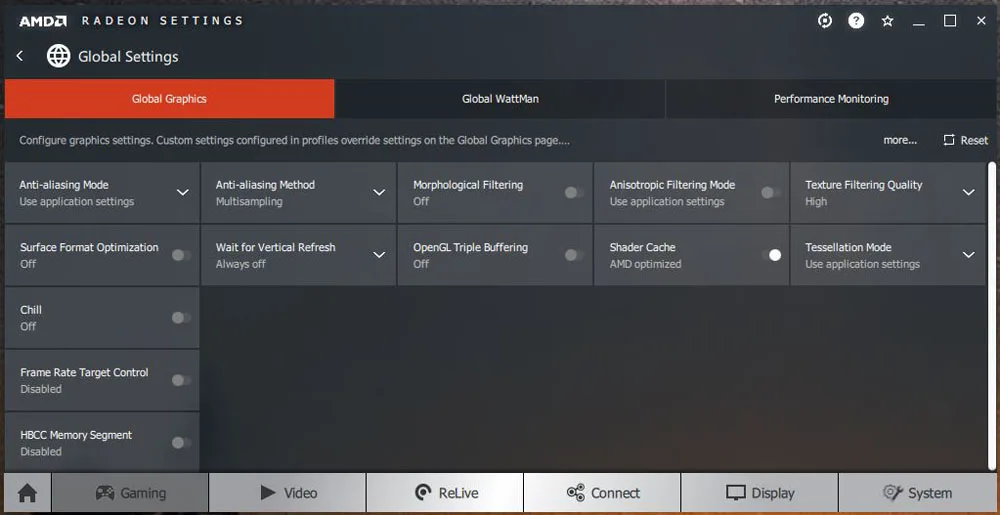Open the Connect section
This screenshot has width=1000, height=515.
click(x=603, y=493)
